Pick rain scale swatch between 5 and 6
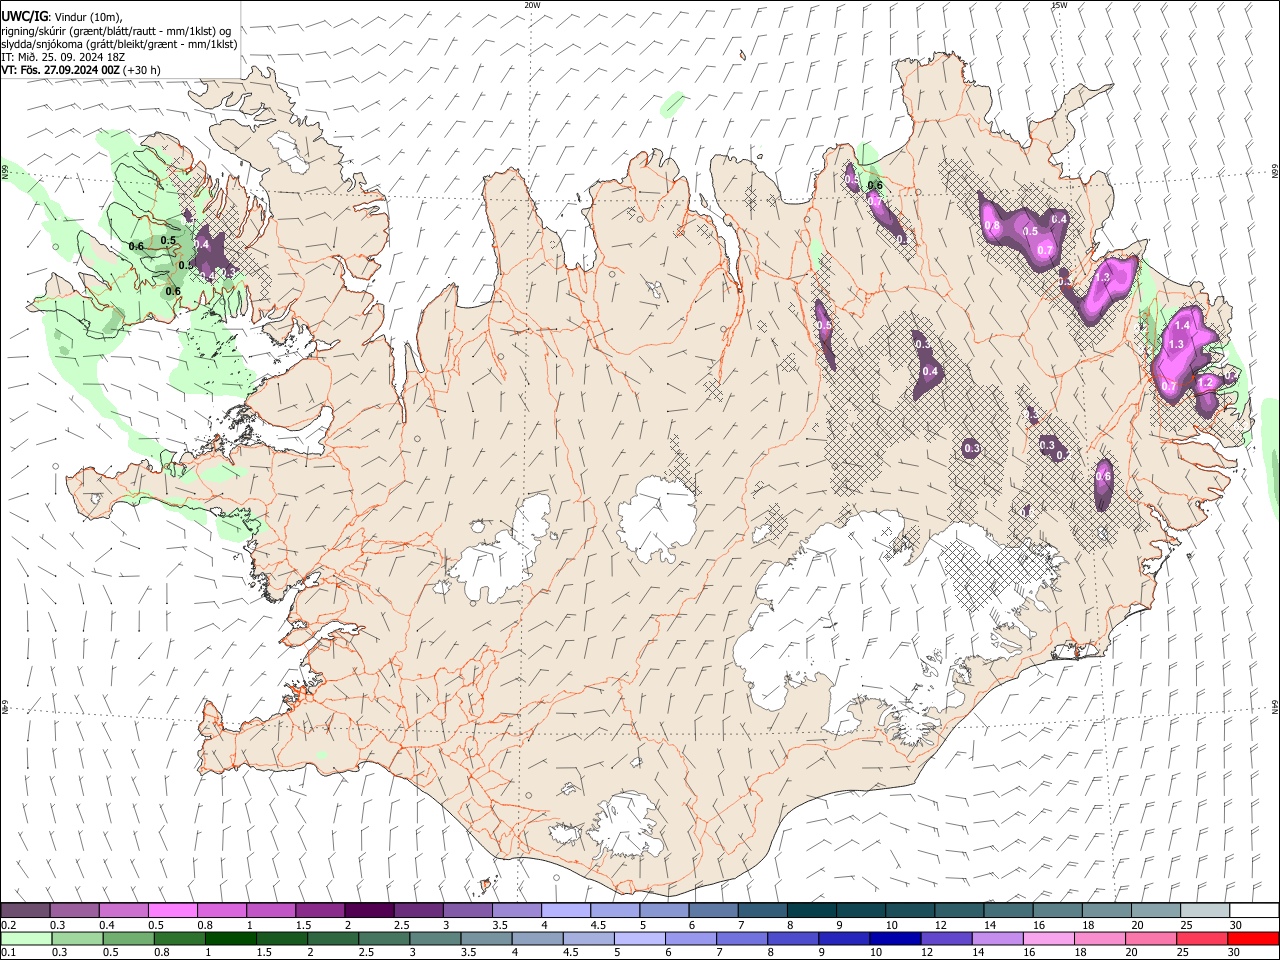 coord(639,938)
